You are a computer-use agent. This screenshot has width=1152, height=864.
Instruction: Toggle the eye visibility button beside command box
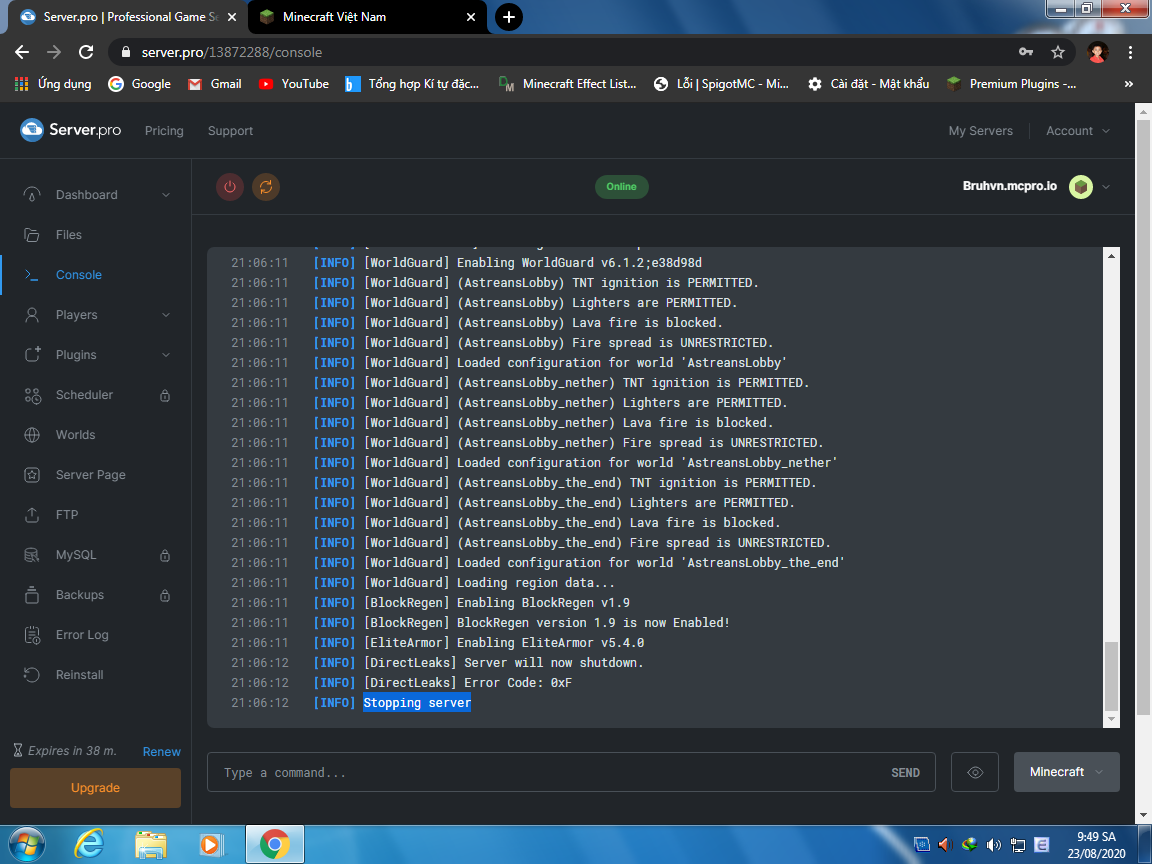click(x=975, y=772)
